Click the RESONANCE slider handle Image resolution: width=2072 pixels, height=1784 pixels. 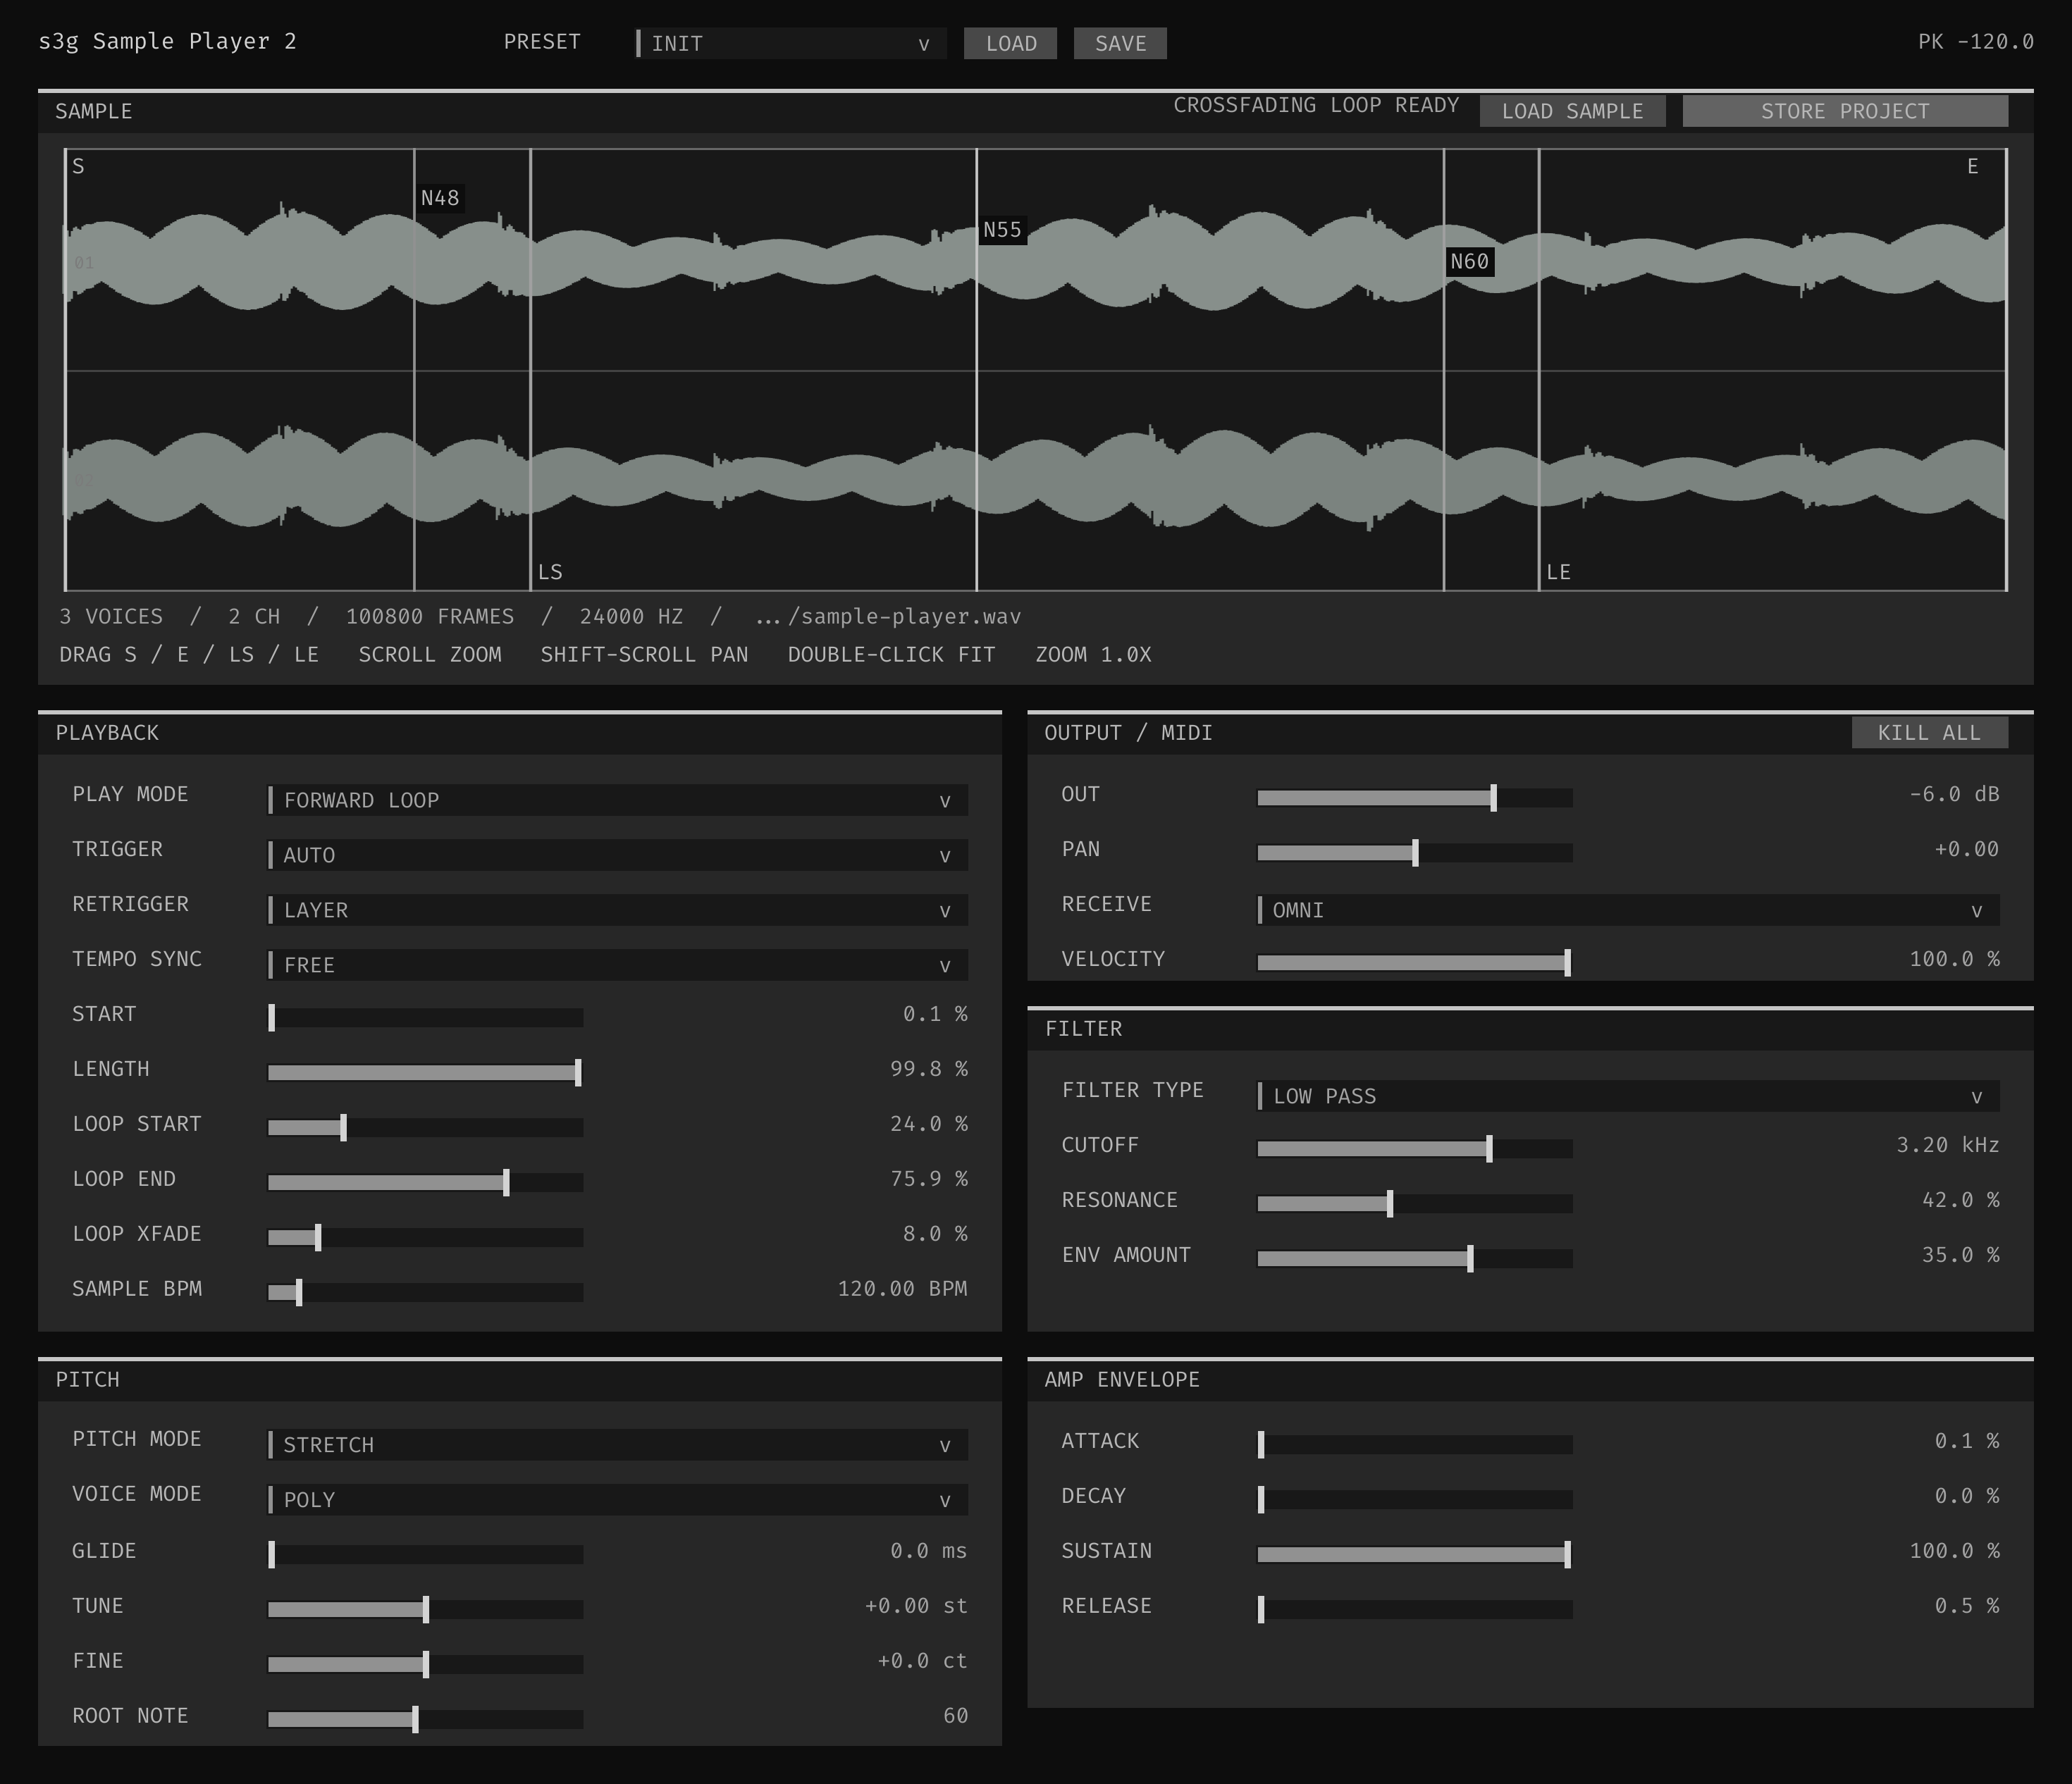1390,1204
